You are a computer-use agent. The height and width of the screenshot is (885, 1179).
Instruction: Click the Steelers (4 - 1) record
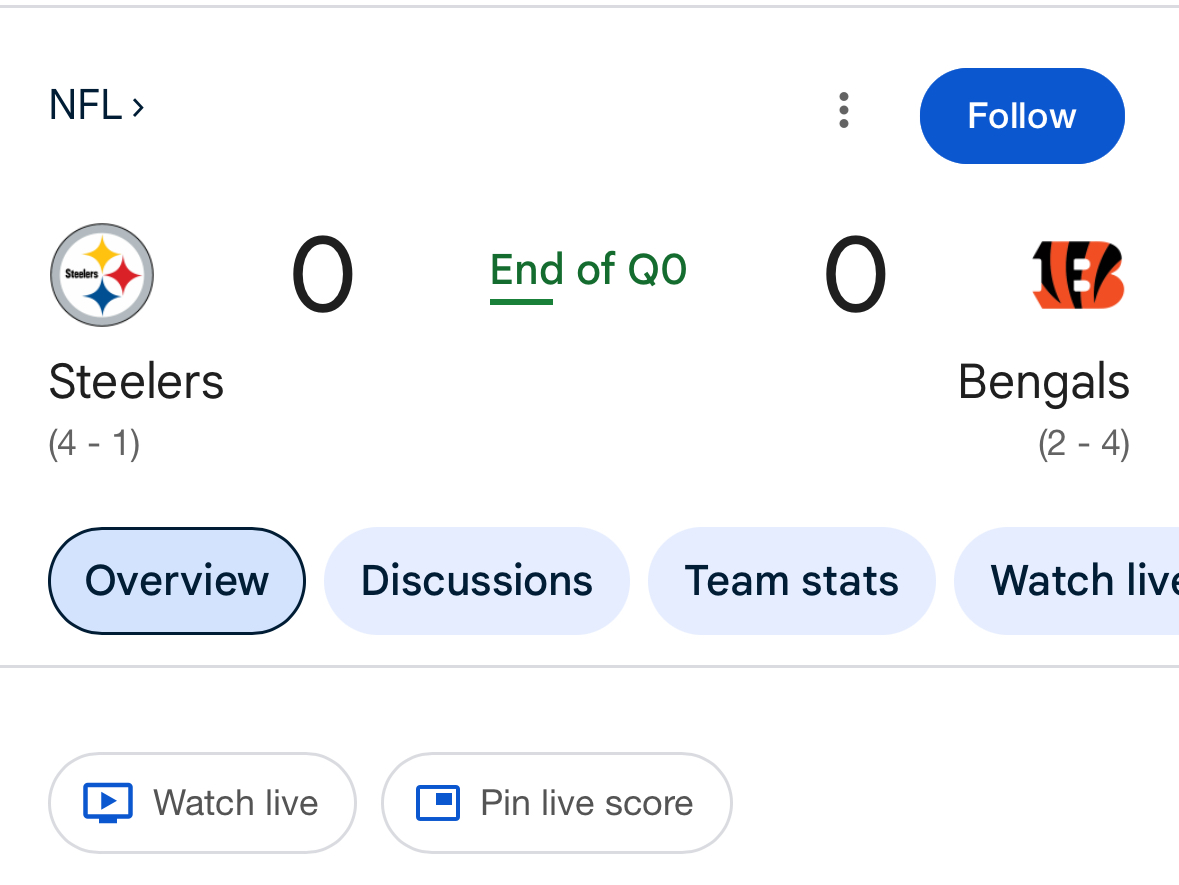[x=94, y=443]
